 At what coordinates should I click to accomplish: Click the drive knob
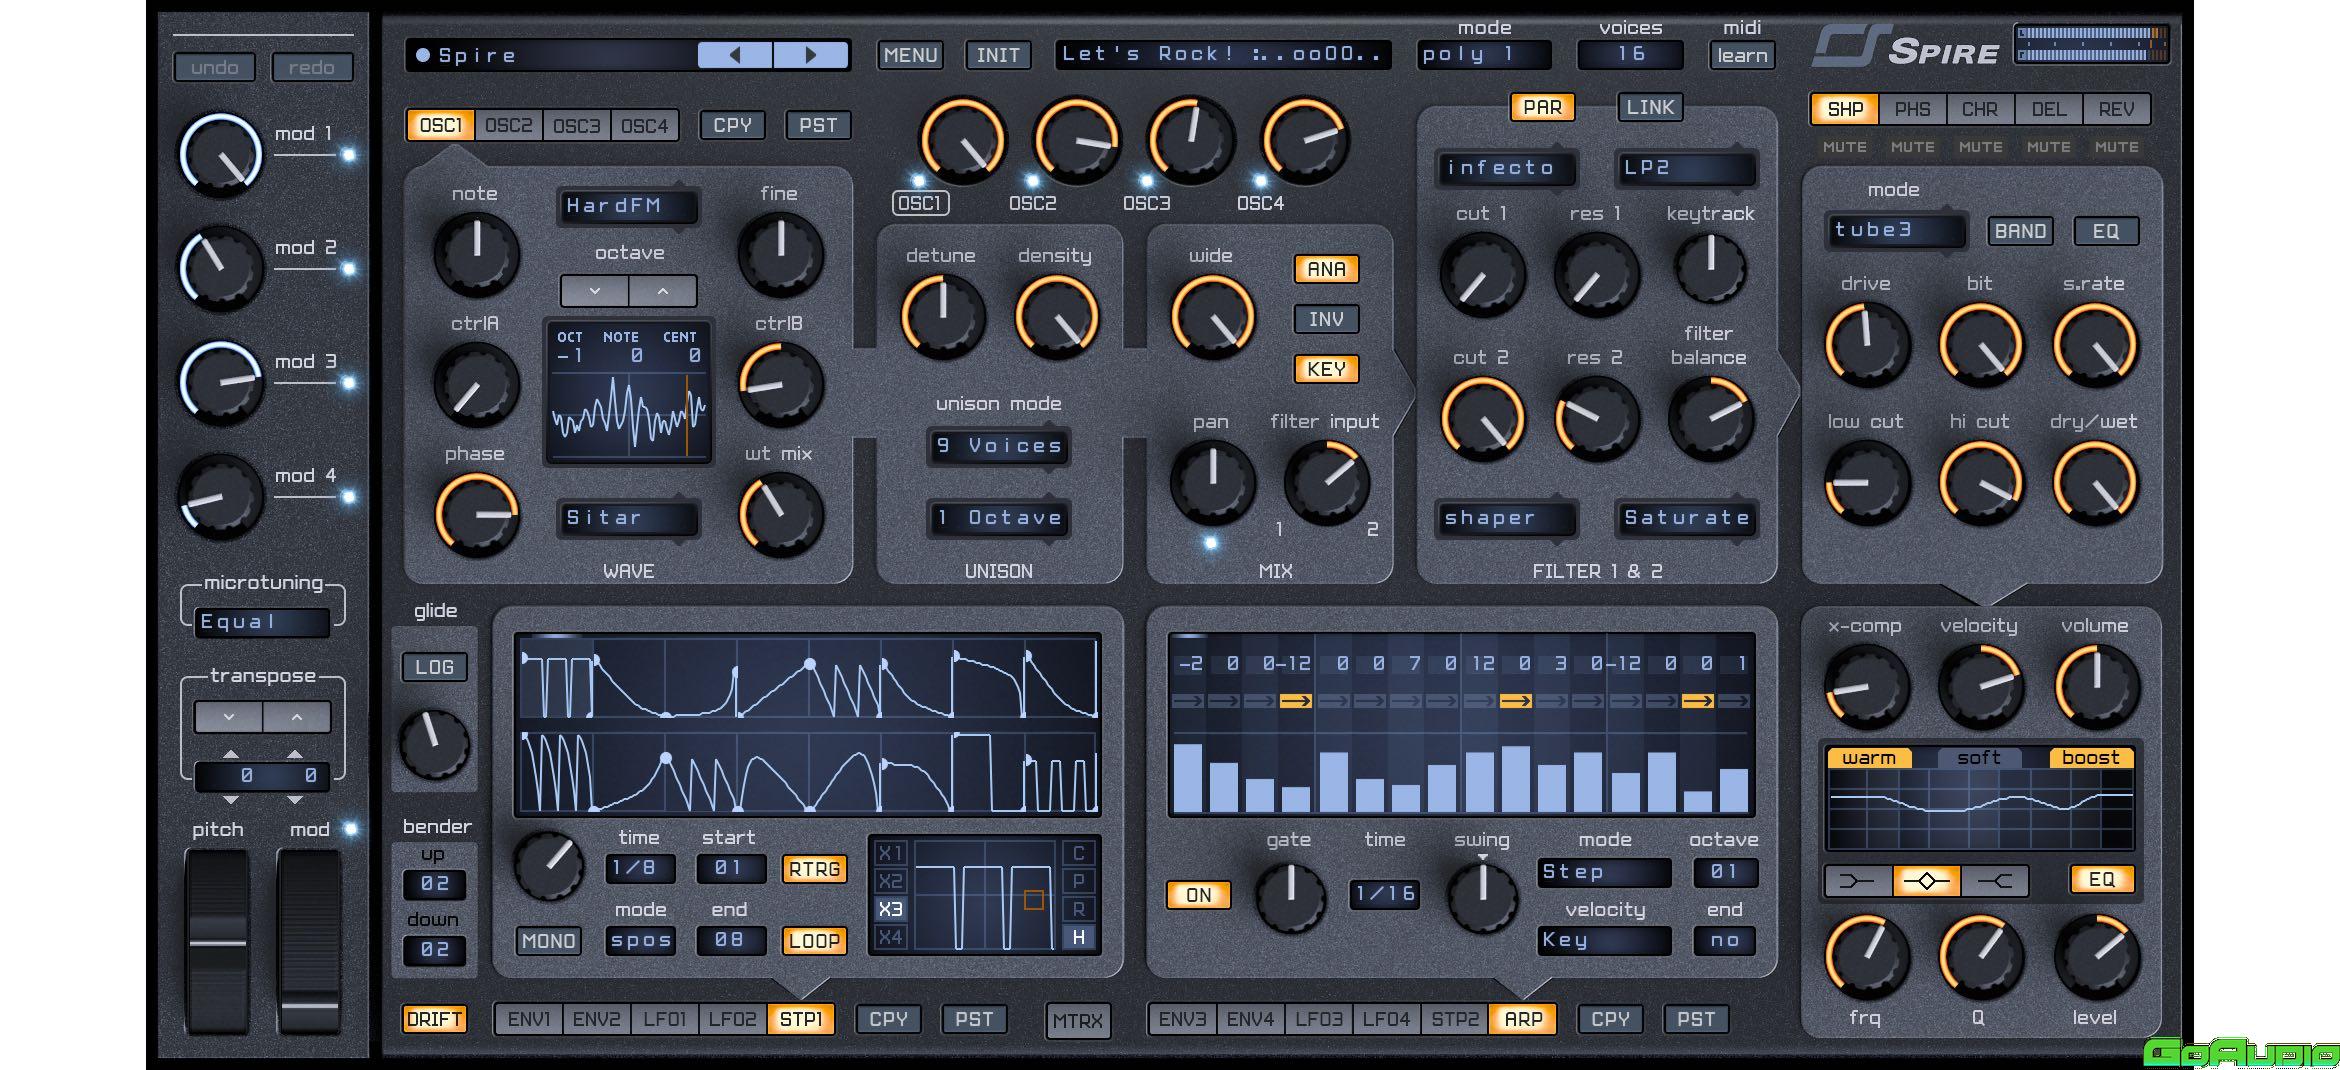click(1866, 344)
